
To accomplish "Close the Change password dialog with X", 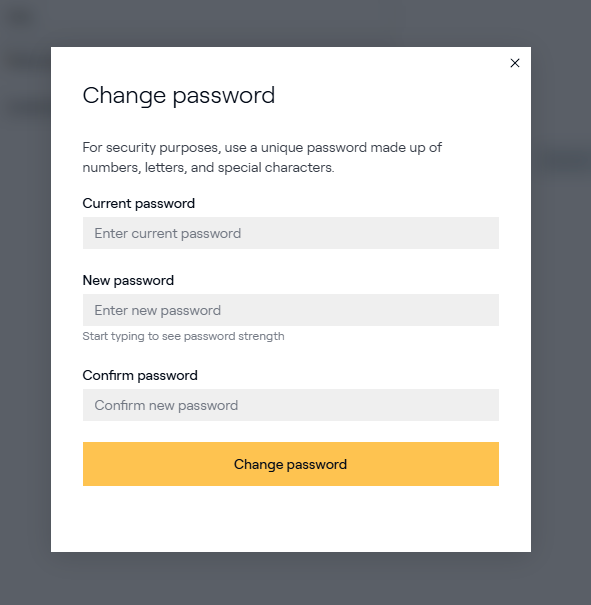I will pyautogui.click(x=515, y=63).
